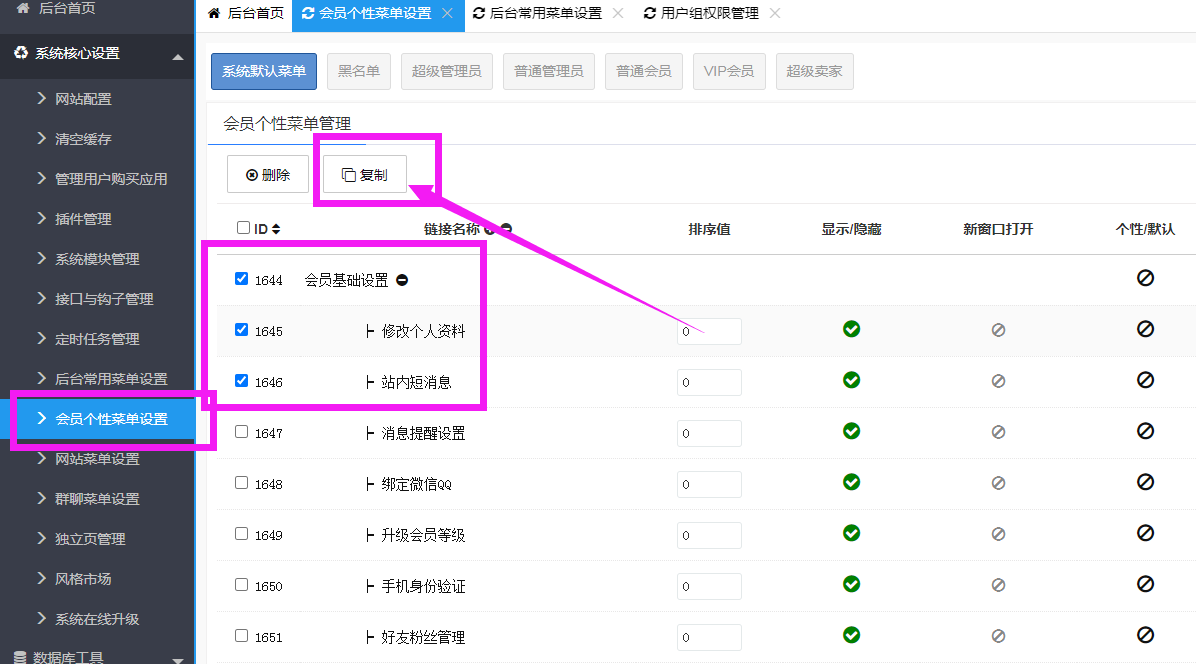Click the collapse-all minus icon beside 链接名称
This screenshot has width=1196, height=664.
point(506,229)
